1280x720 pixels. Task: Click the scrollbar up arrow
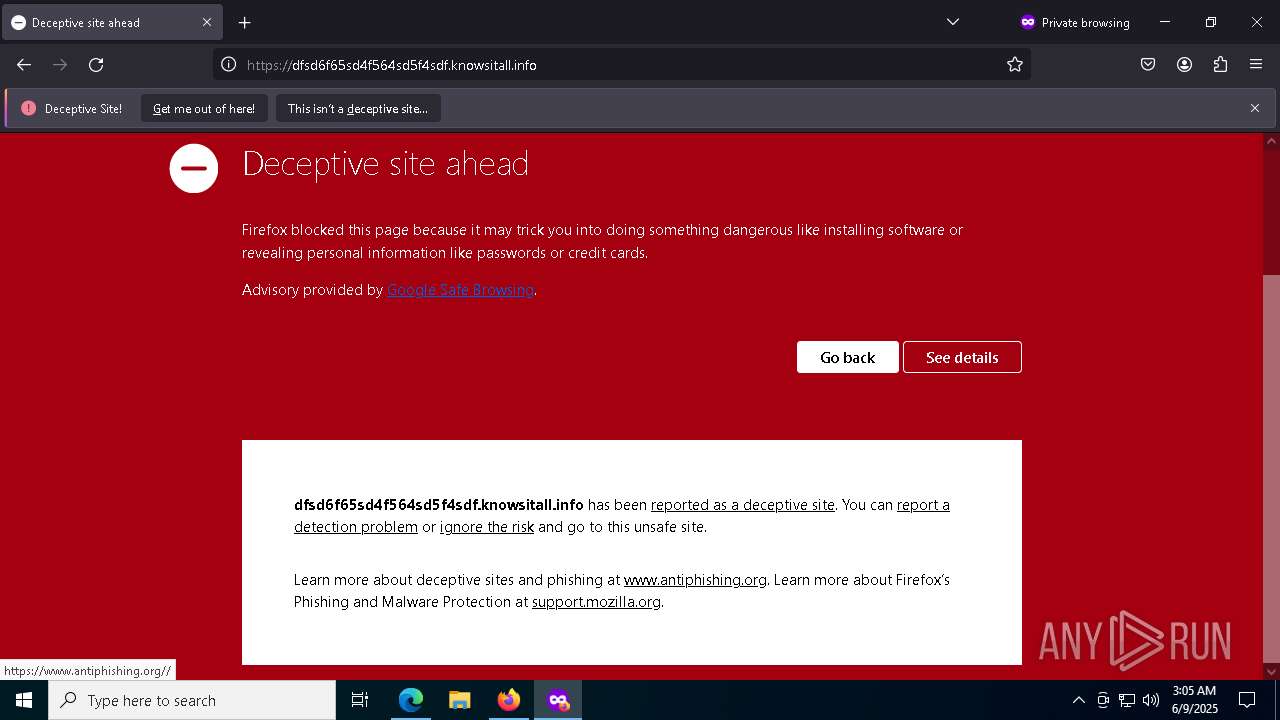[1271, 141]
